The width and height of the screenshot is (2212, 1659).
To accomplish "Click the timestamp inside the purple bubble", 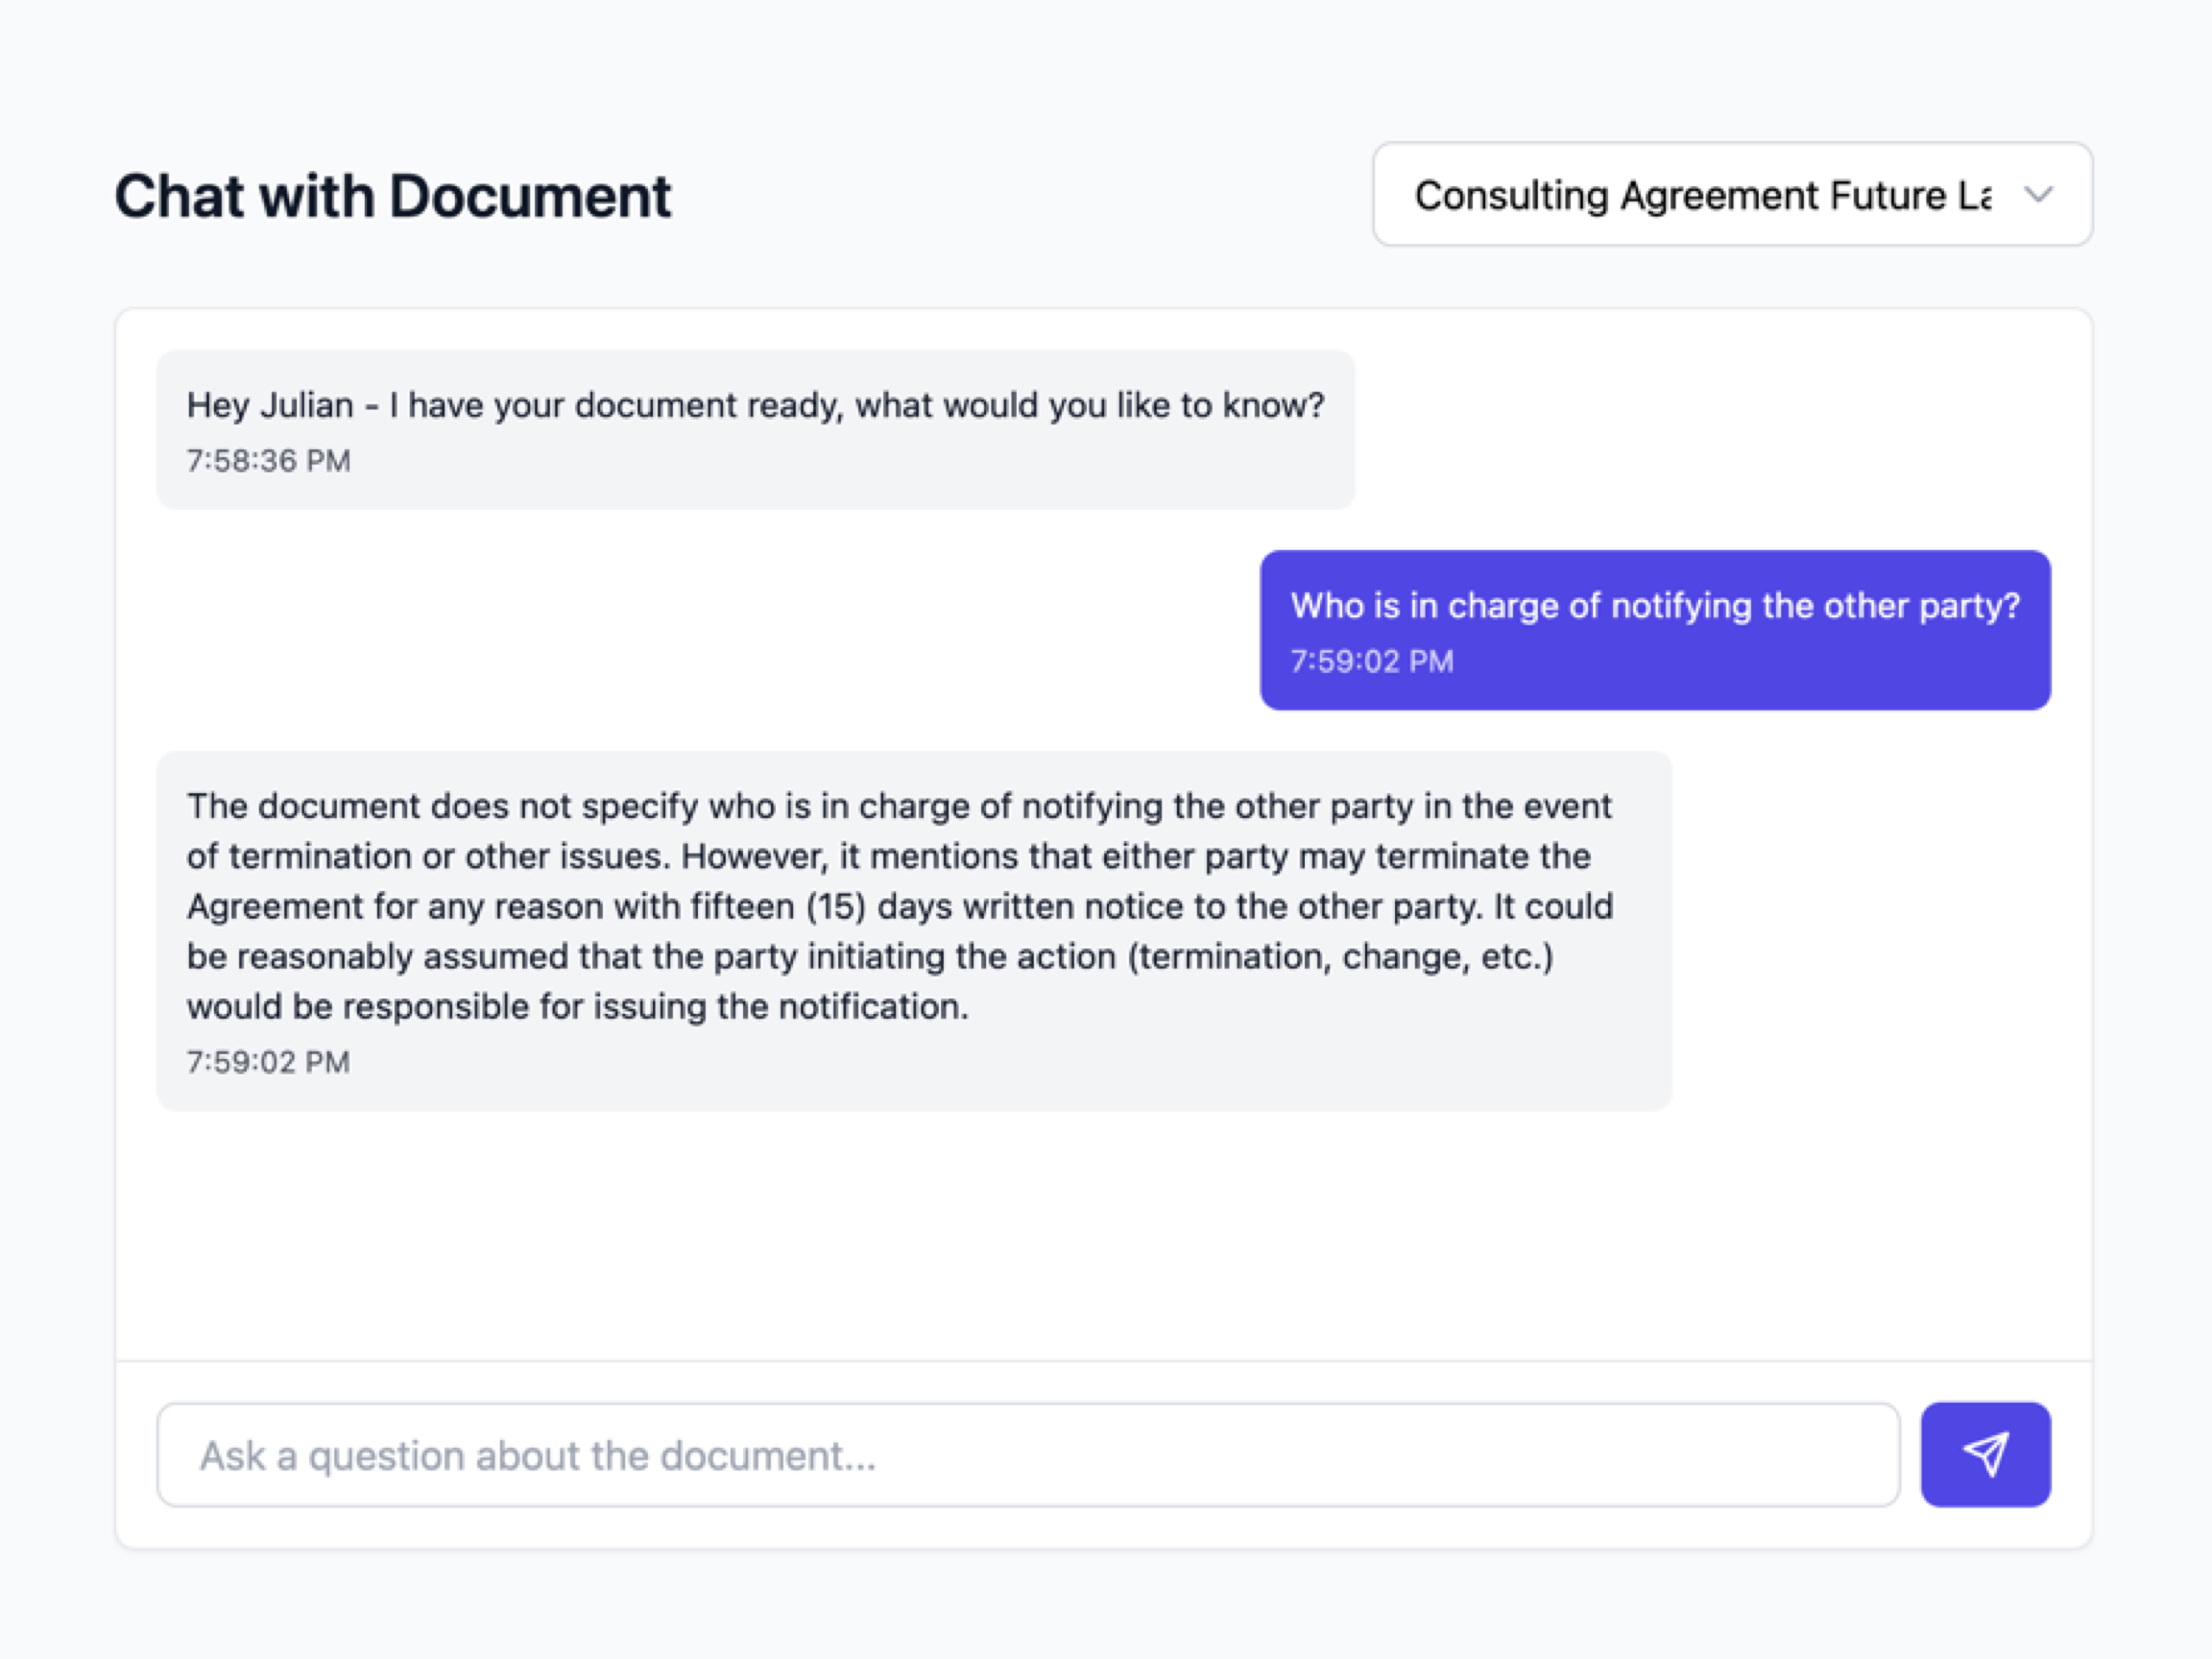I will [x=1371, y=661].
